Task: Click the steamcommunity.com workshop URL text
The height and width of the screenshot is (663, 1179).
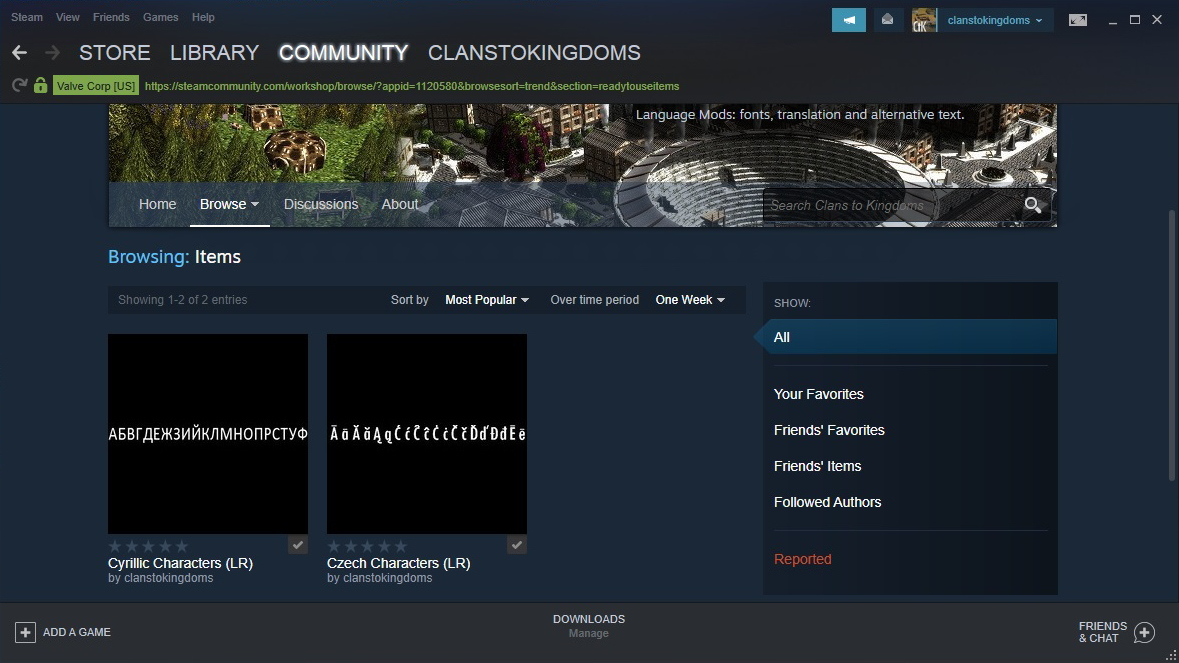Action: (x=411, y=86)
